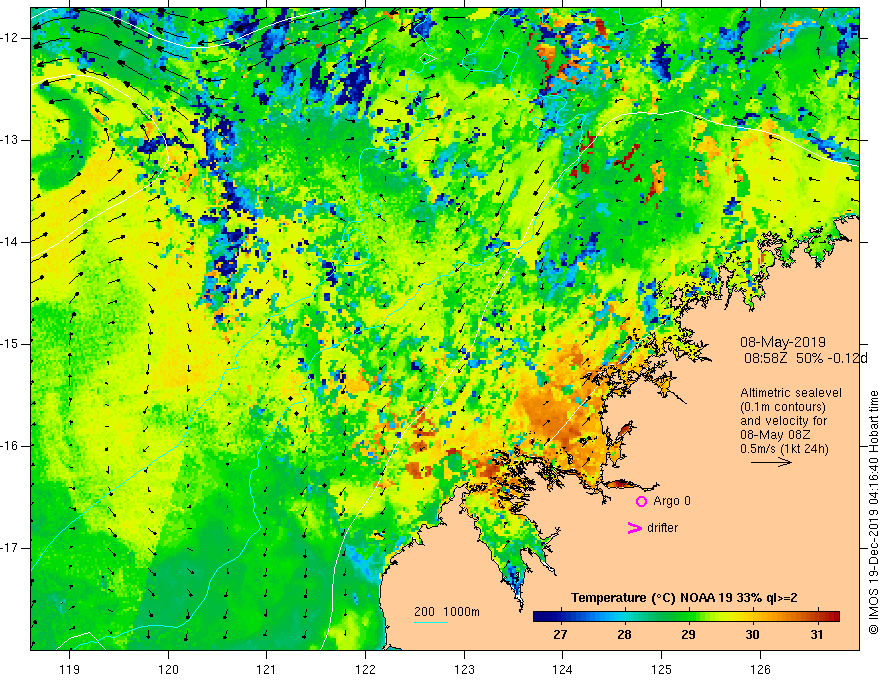The width and height of the screenshot is (880, 680).
Task: Click the -13 latitude axis label
Action: [11, 140]
